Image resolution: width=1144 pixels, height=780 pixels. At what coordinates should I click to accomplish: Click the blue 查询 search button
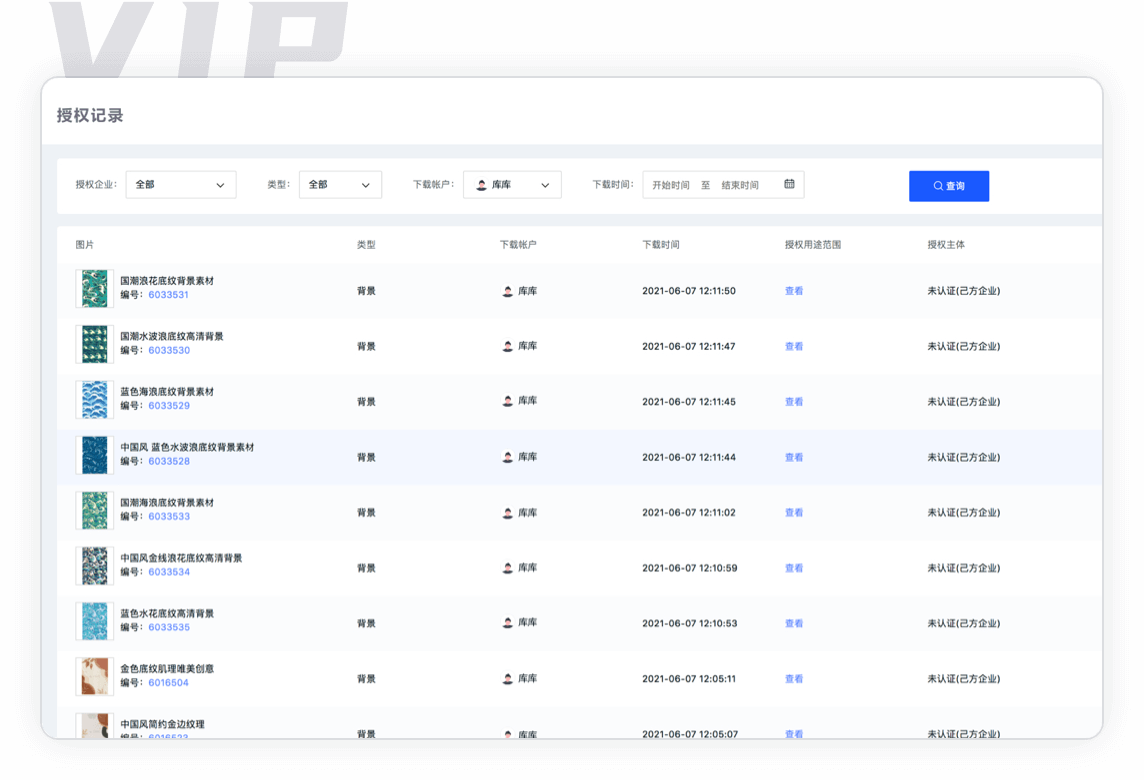(x=949, y=186)
